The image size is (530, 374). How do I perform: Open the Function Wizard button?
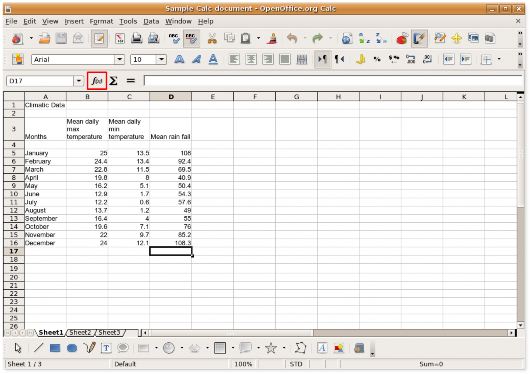coord(97,81)
